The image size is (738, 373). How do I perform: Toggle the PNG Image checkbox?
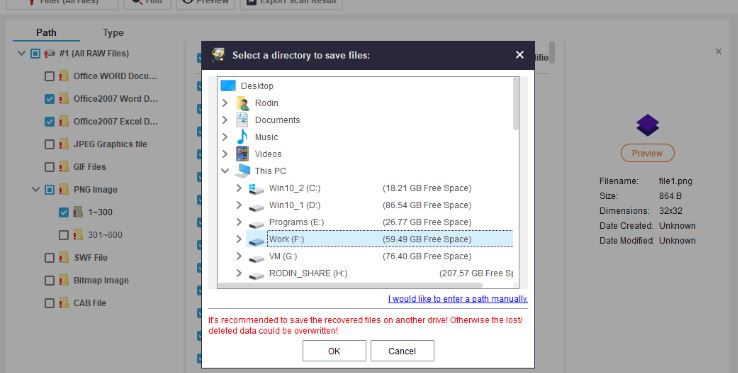point(49,189)
